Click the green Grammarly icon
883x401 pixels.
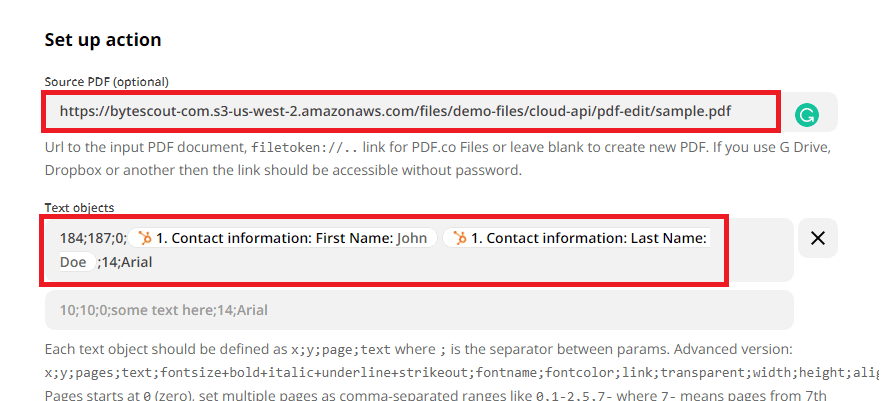tap(806, 113)
